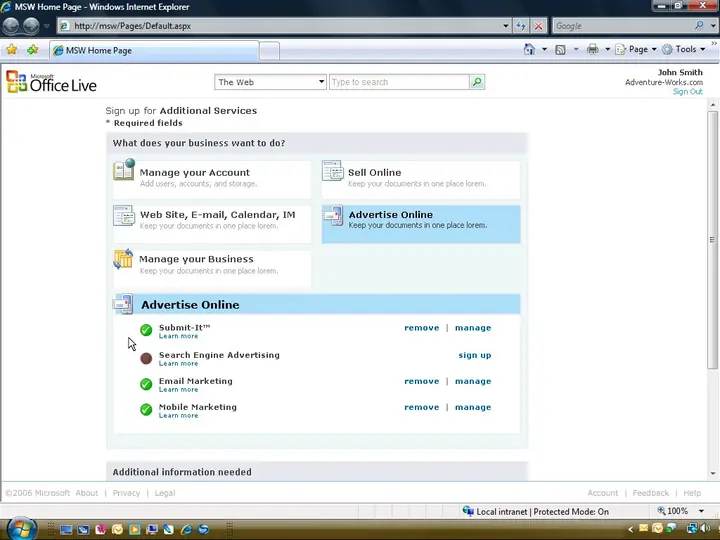
Task: Click the volume icon in system tray
Action: 705,529
